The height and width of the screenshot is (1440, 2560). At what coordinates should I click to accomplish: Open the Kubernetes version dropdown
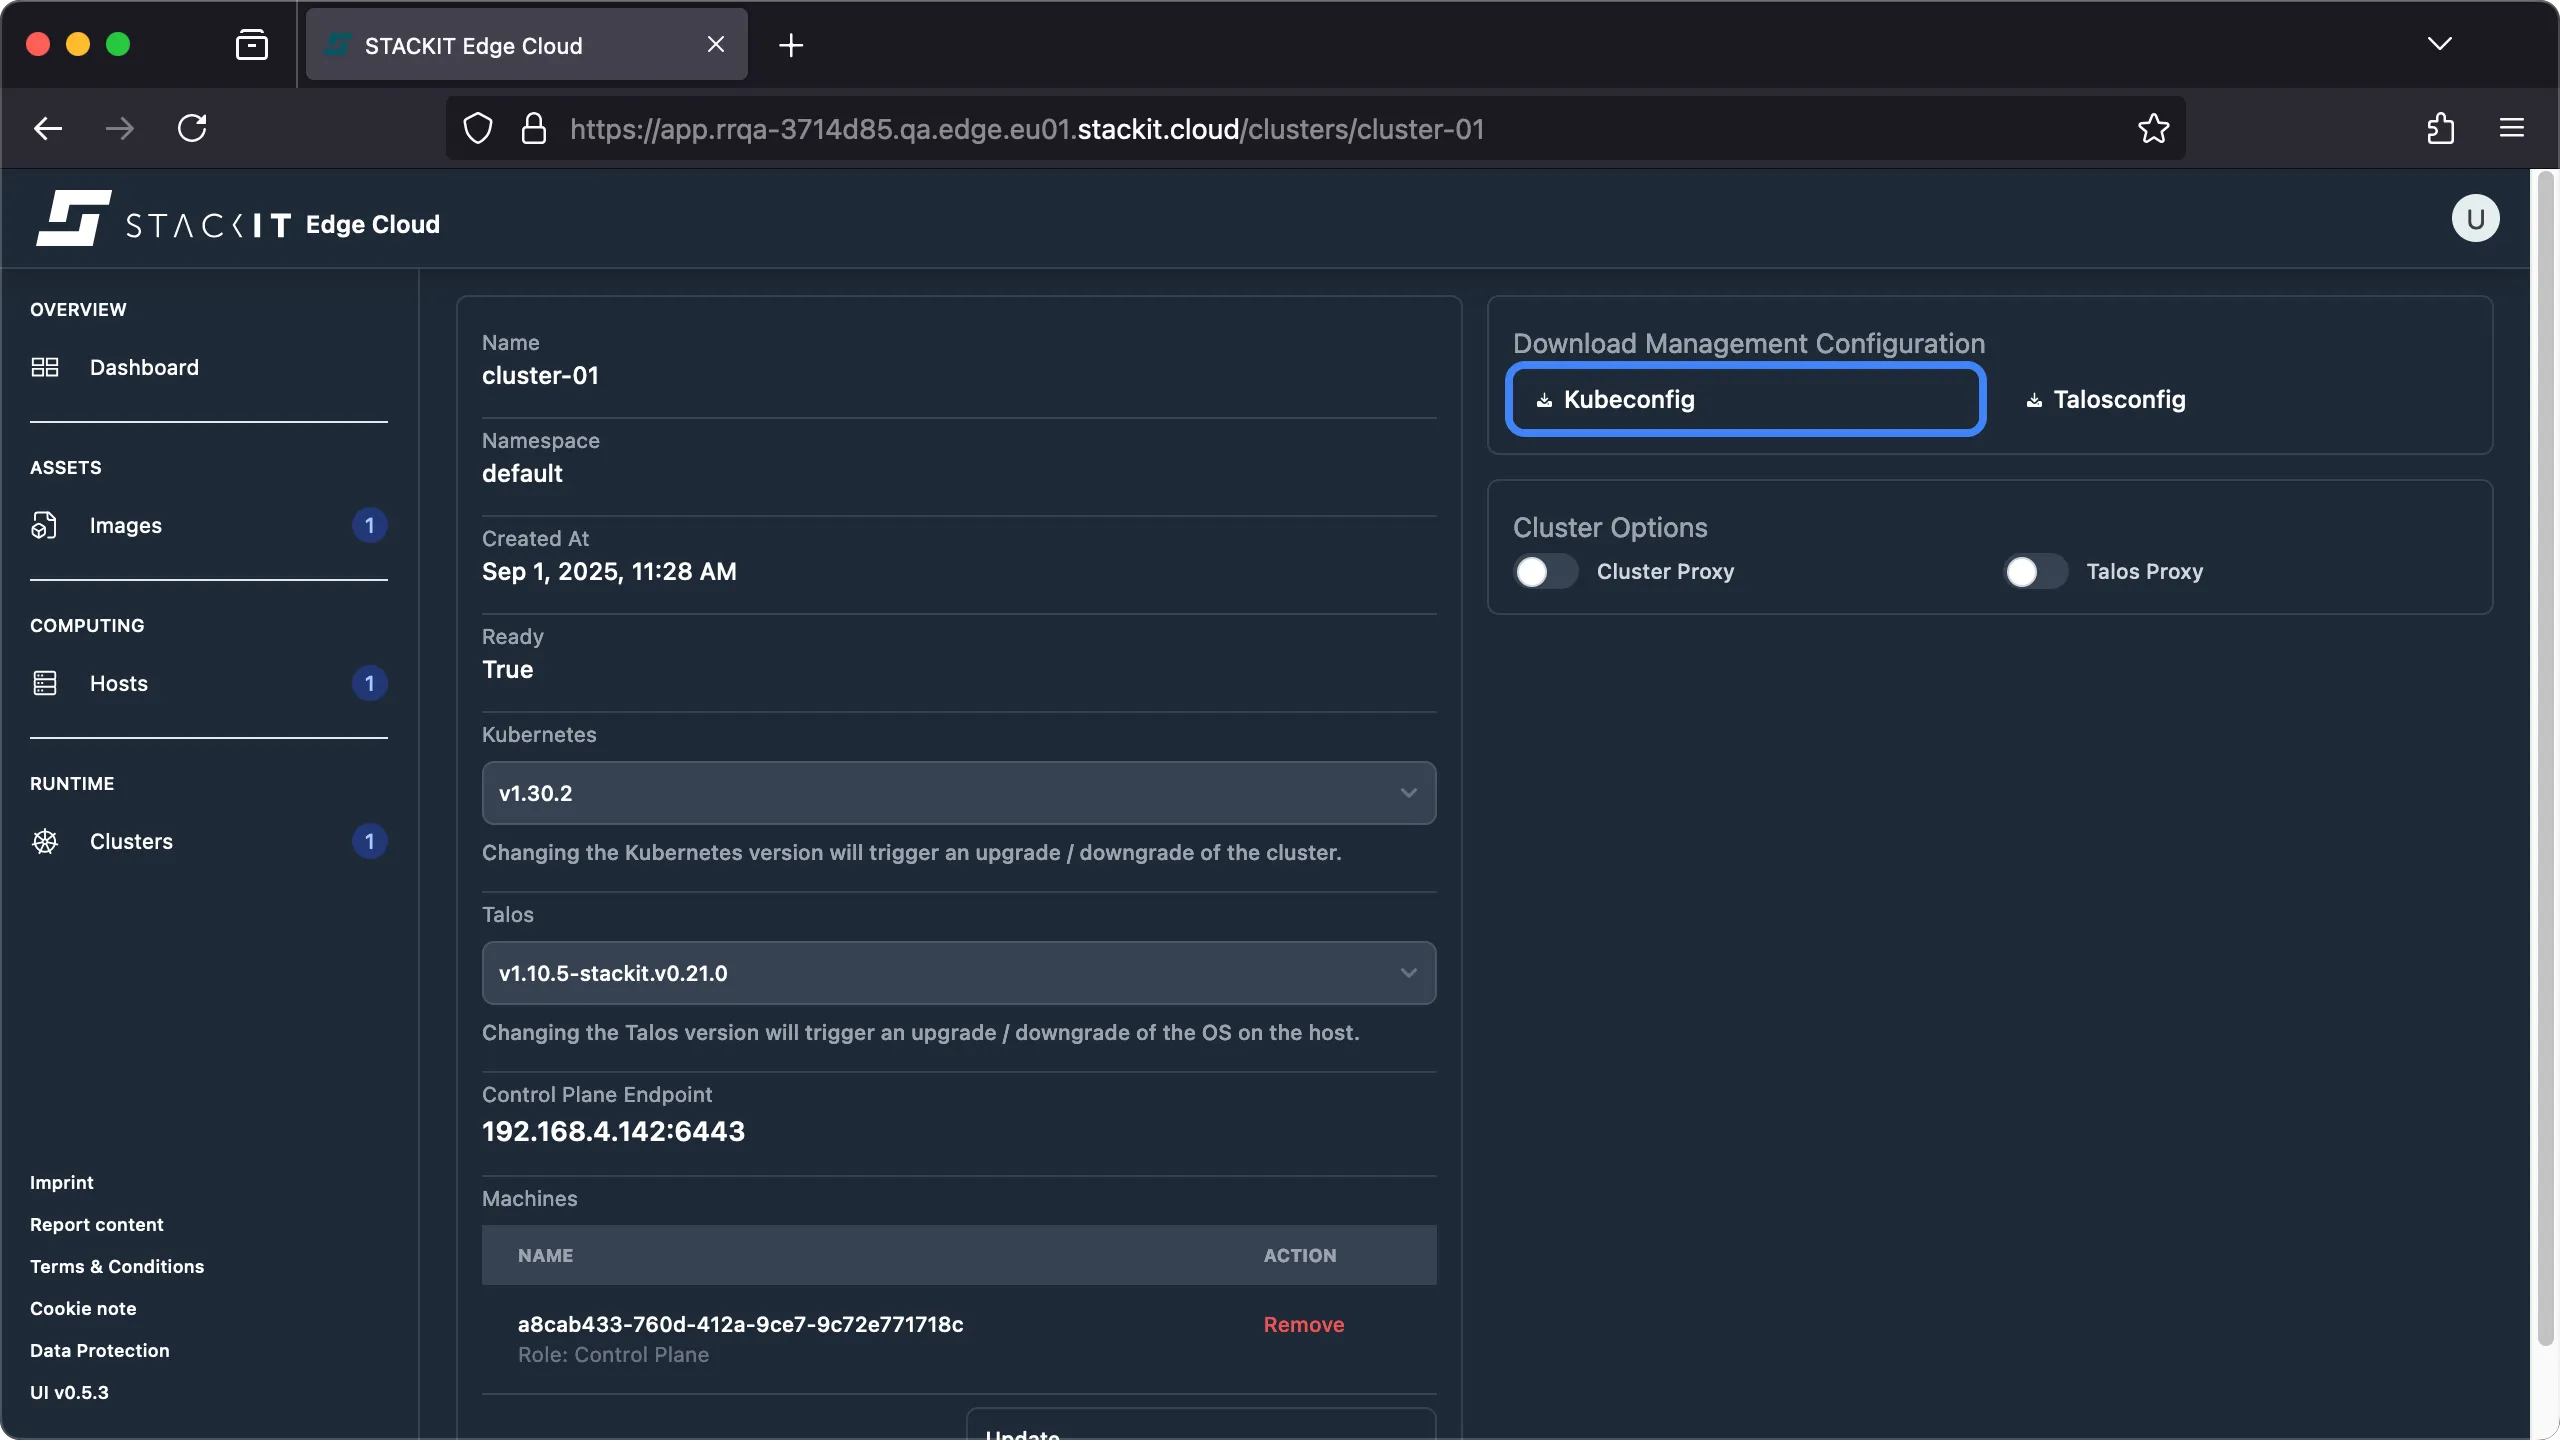(x=957, y=792)
